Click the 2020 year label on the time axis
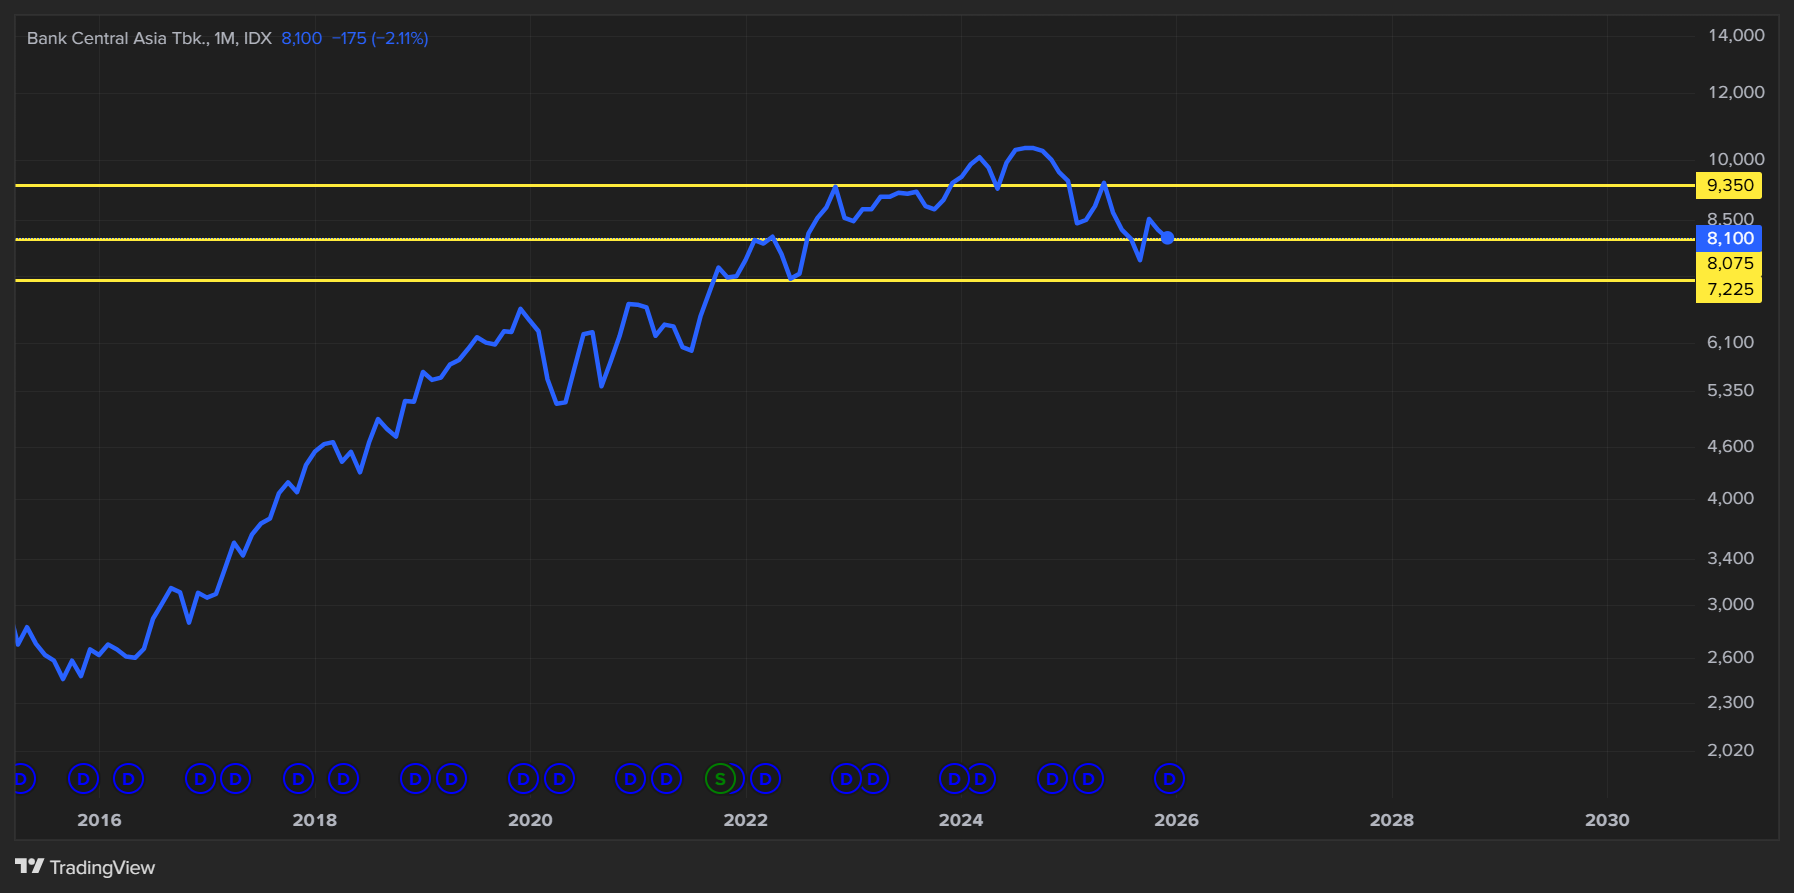This screenshot has width=1794, height=893. coord(530,820)
